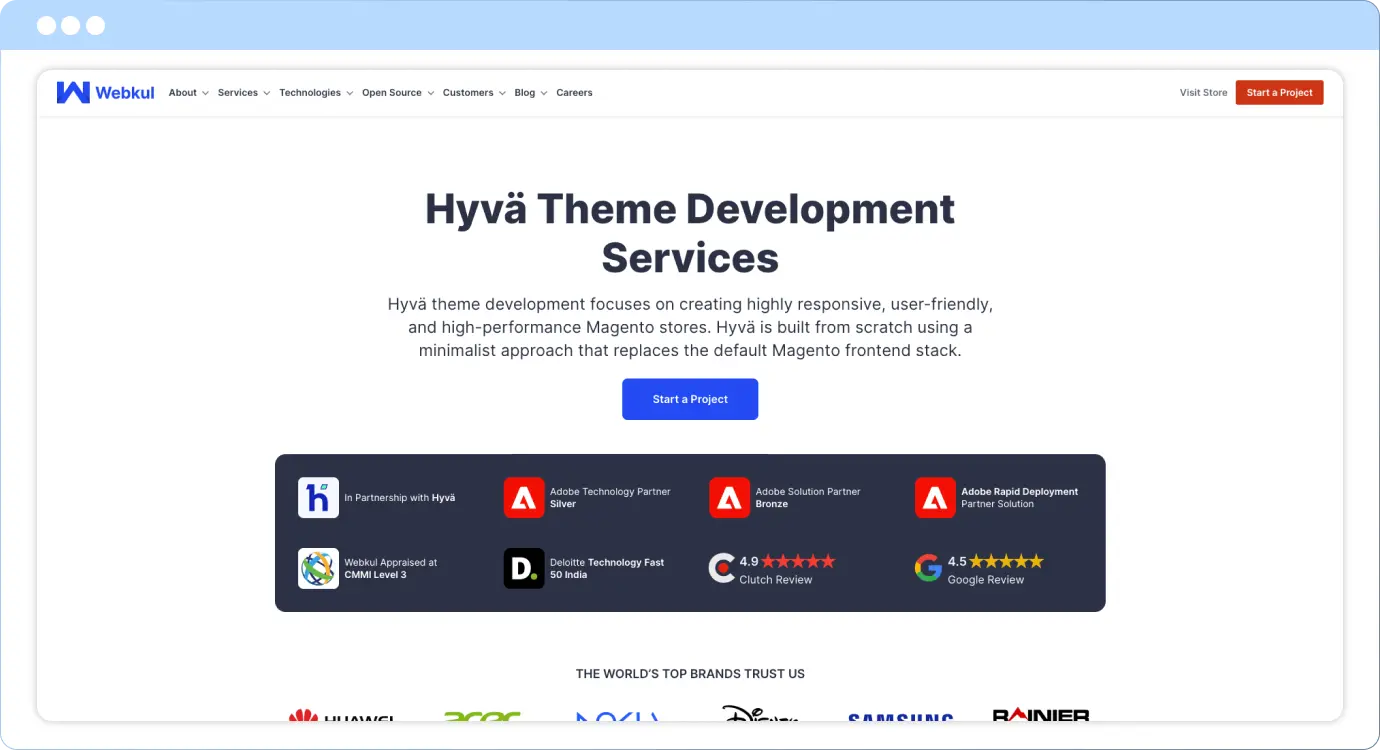1380x750 pixels.
Task: Click the Adobe Rapid Deployment Partner icon
Action: [934, 497]
